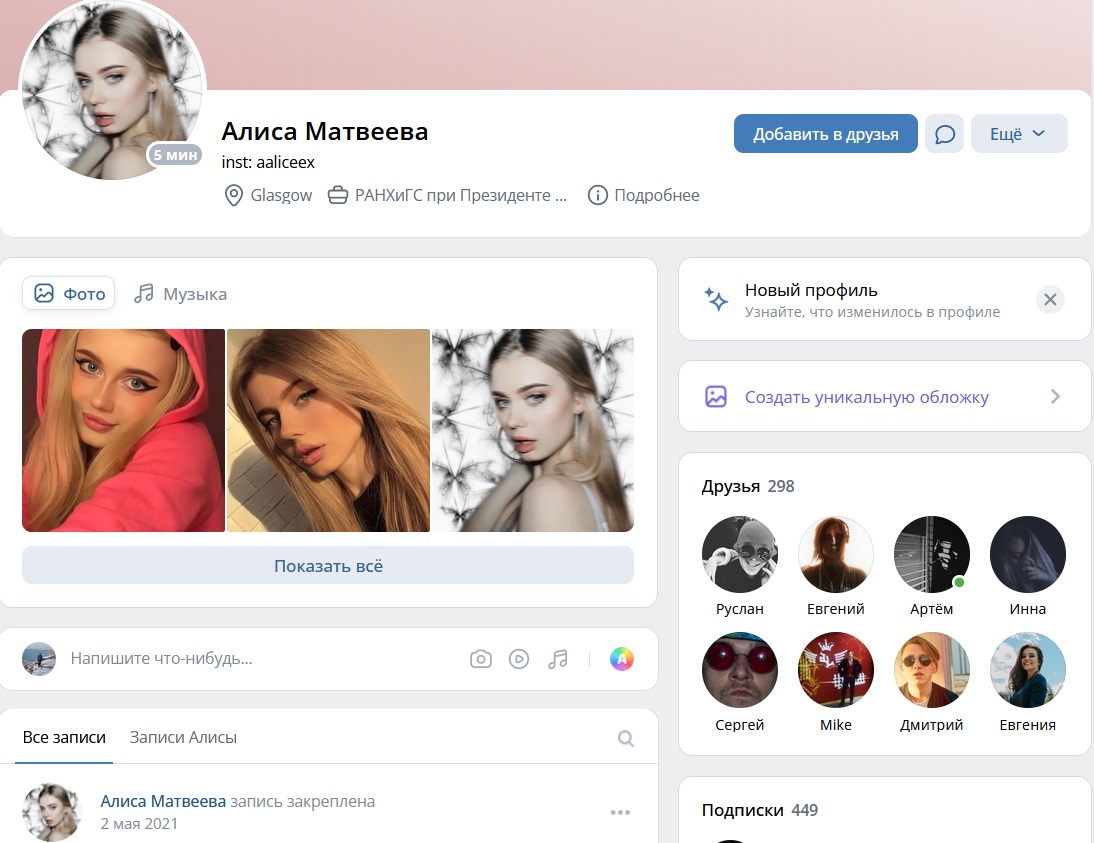Open the Друзья 298 friends list
The image size is (1094, 843).
[748, 486]
